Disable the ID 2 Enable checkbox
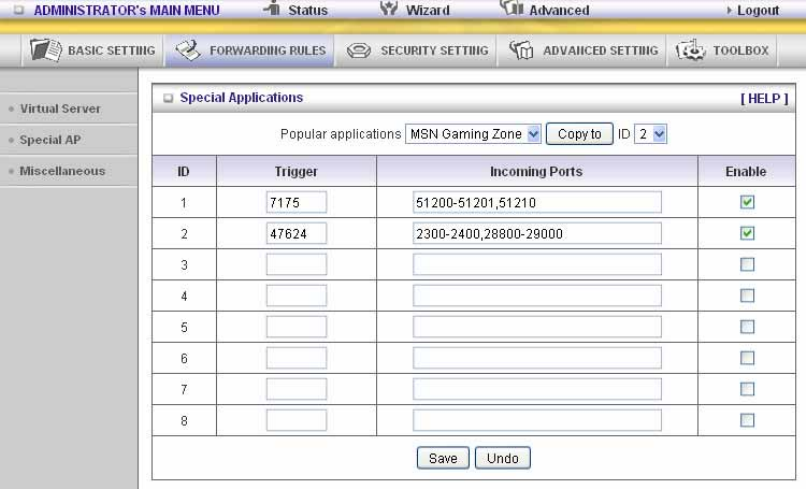The image size is (806, 489). [x=747, y=233]
